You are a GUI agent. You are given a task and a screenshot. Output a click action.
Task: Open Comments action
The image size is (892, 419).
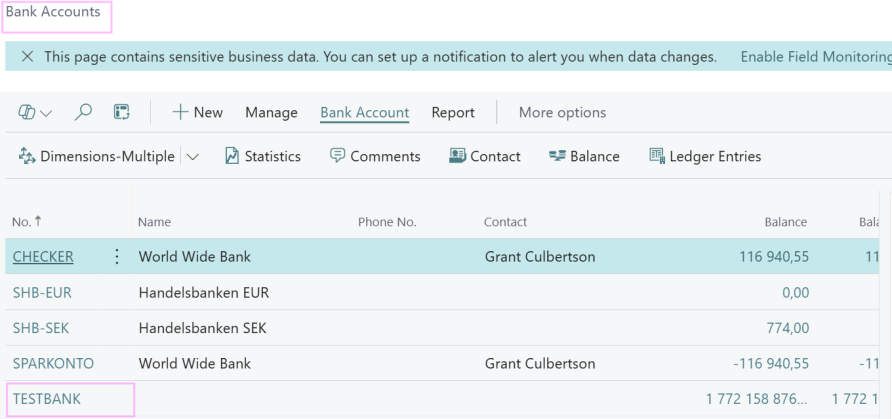point(375,156)
